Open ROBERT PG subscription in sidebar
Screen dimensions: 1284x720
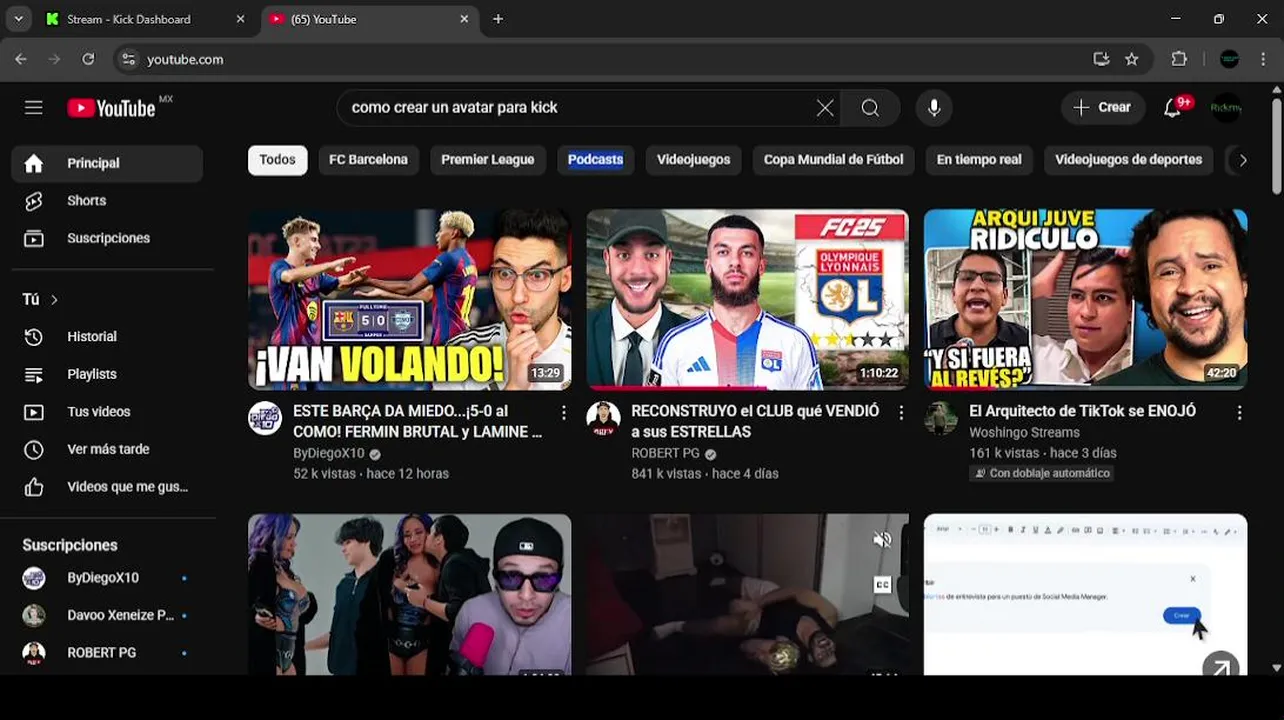(x=107, y=653)
